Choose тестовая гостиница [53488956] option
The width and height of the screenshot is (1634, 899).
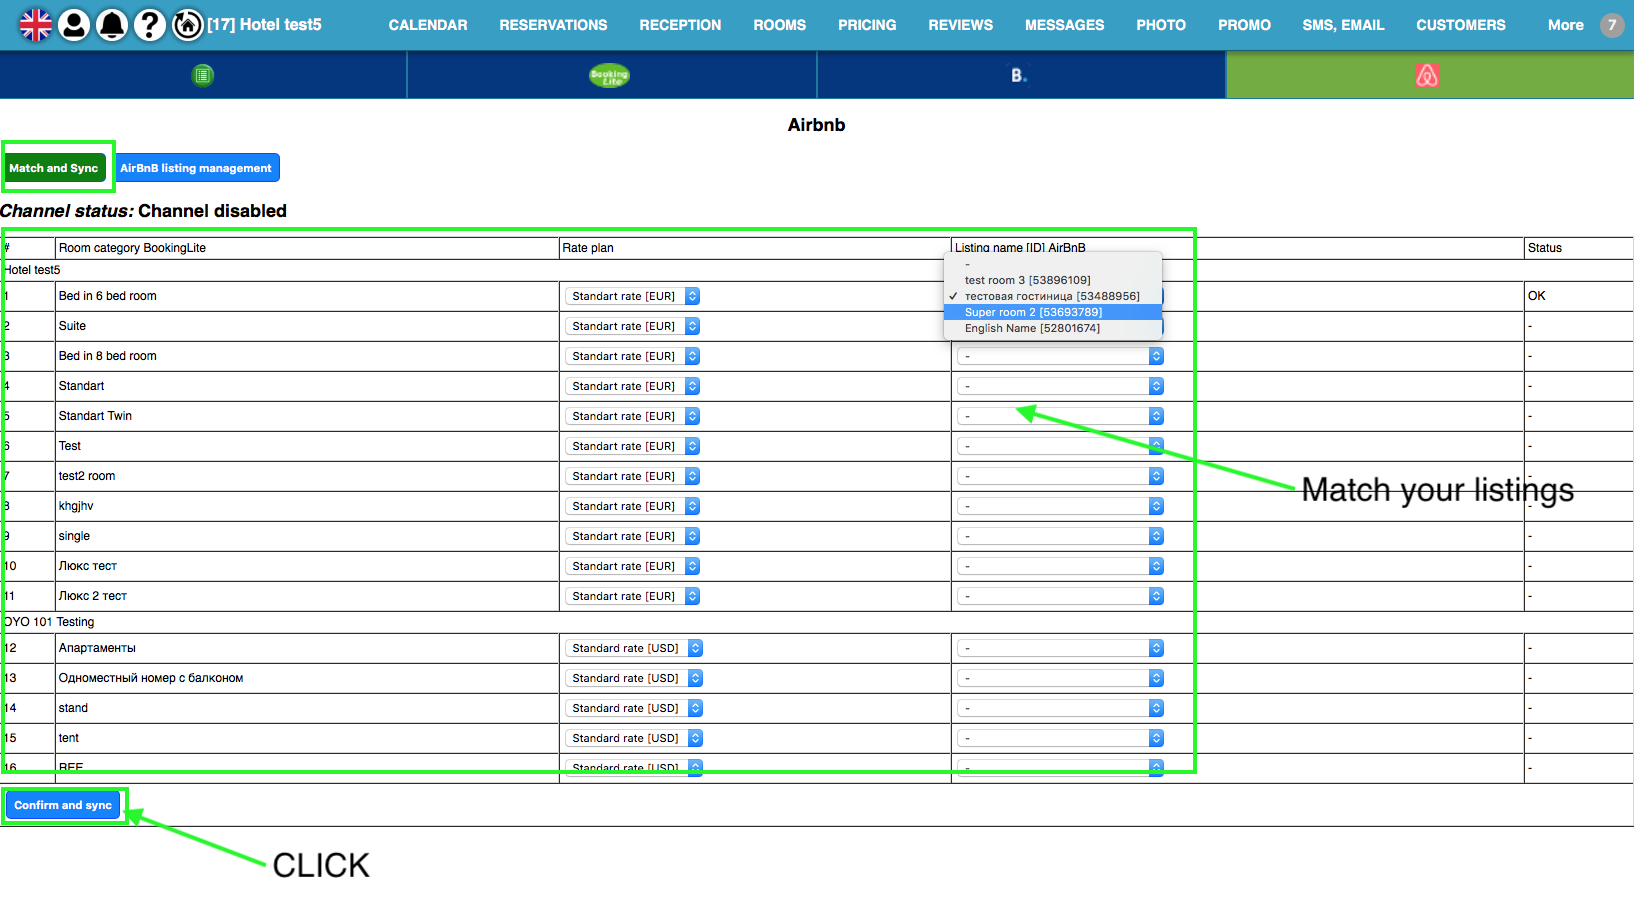point(1052,296)
